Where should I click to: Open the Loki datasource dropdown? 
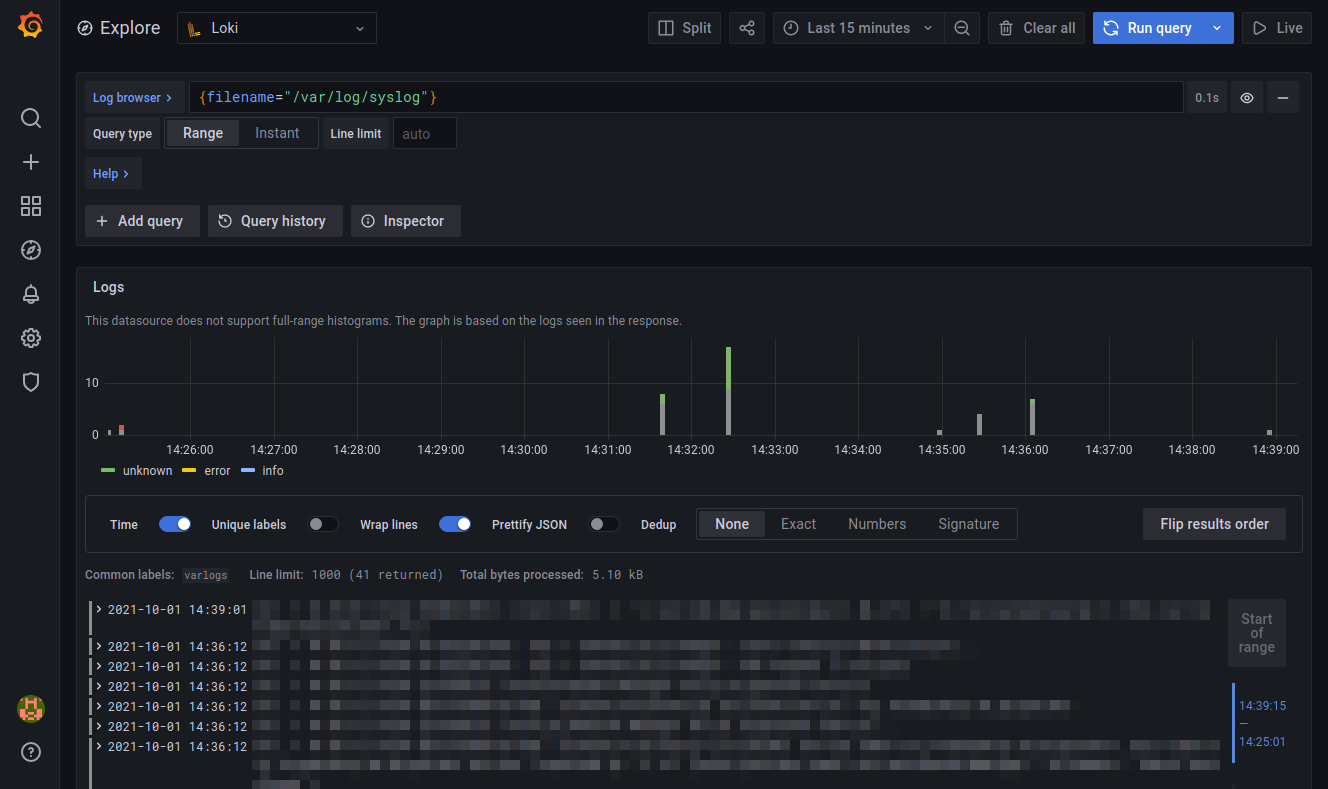[277, 28]
